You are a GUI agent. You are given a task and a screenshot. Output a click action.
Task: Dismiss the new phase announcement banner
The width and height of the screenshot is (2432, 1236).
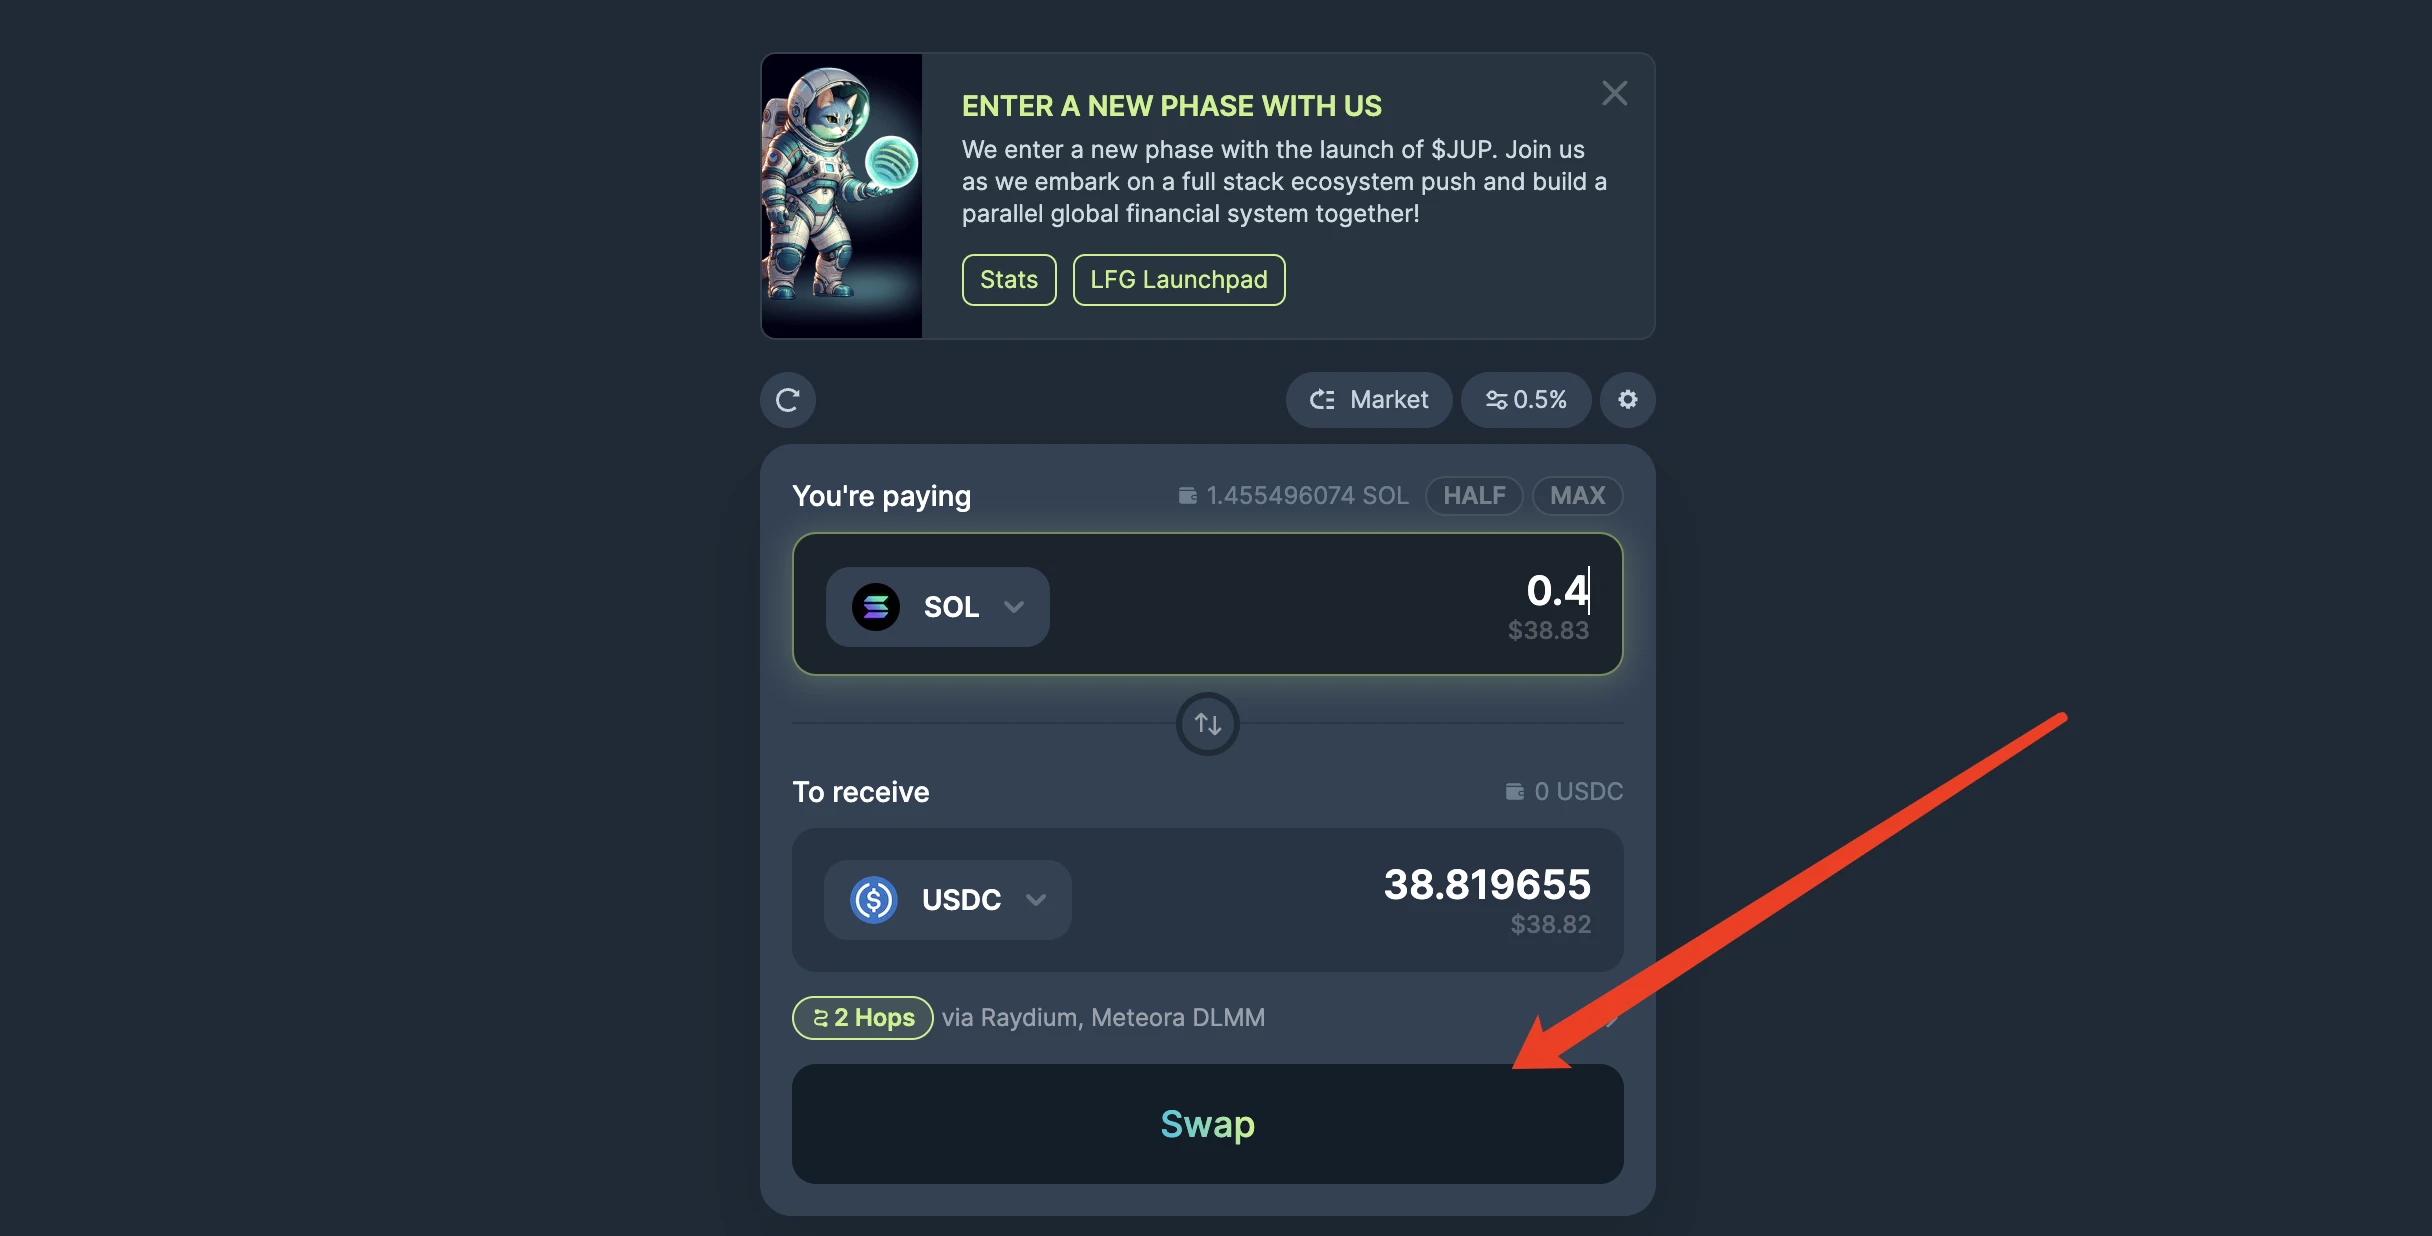coord(1614,93)
